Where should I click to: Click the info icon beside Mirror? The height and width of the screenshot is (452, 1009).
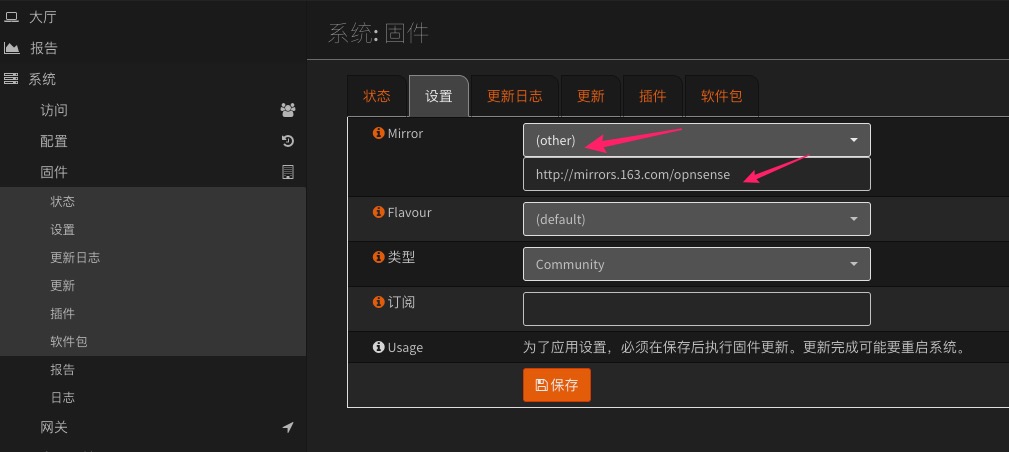coord(378,133)
